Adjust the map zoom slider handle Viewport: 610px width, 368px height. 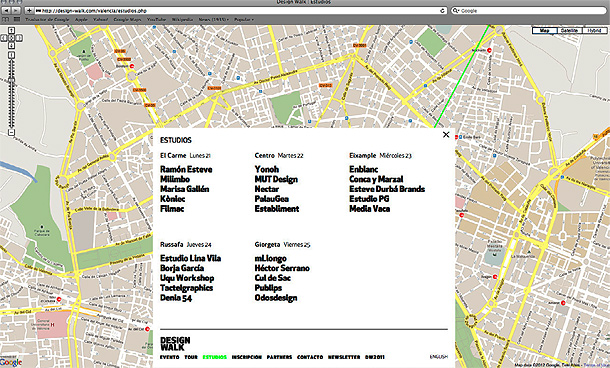(11, 80)
